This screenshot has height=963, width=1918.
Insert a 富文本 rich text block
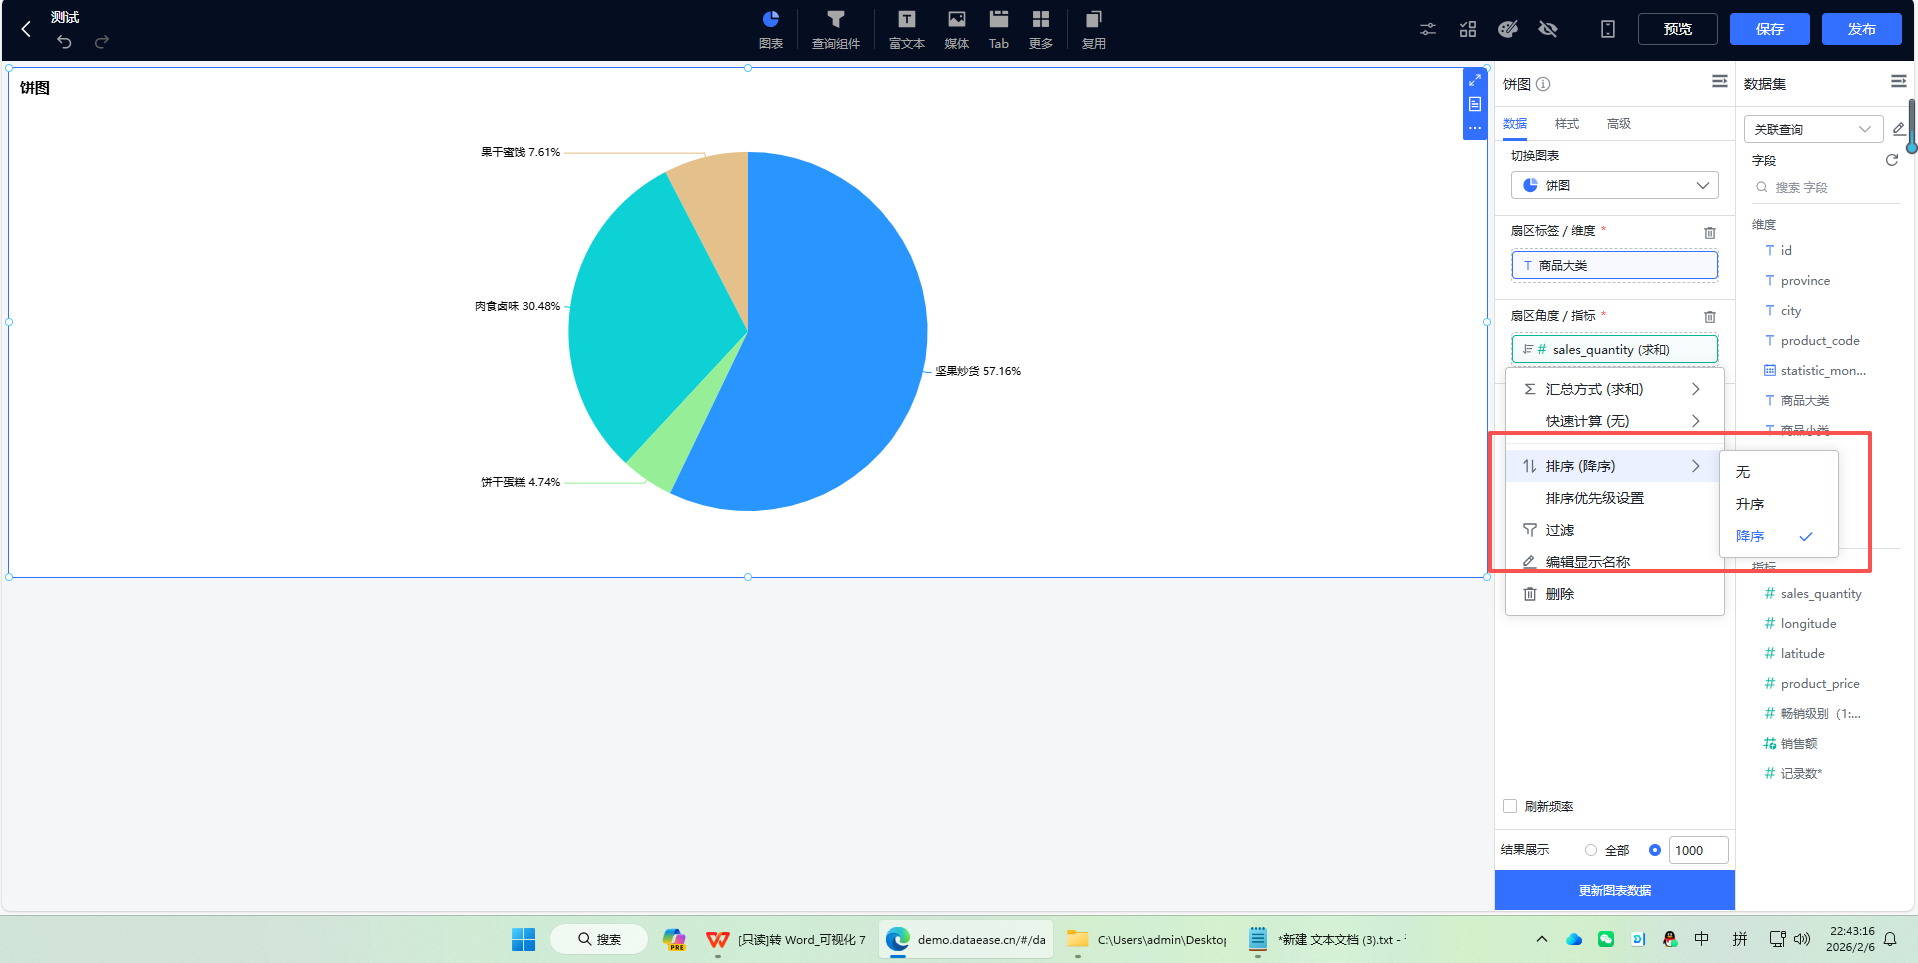(906, 29)
